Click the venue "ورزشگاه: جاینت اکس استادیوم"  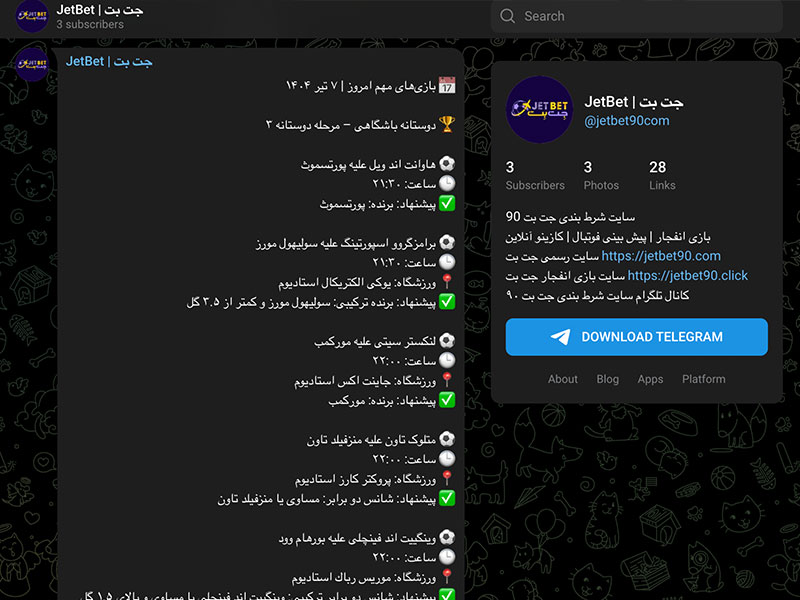pyautogui.click(x=365, y=381)
